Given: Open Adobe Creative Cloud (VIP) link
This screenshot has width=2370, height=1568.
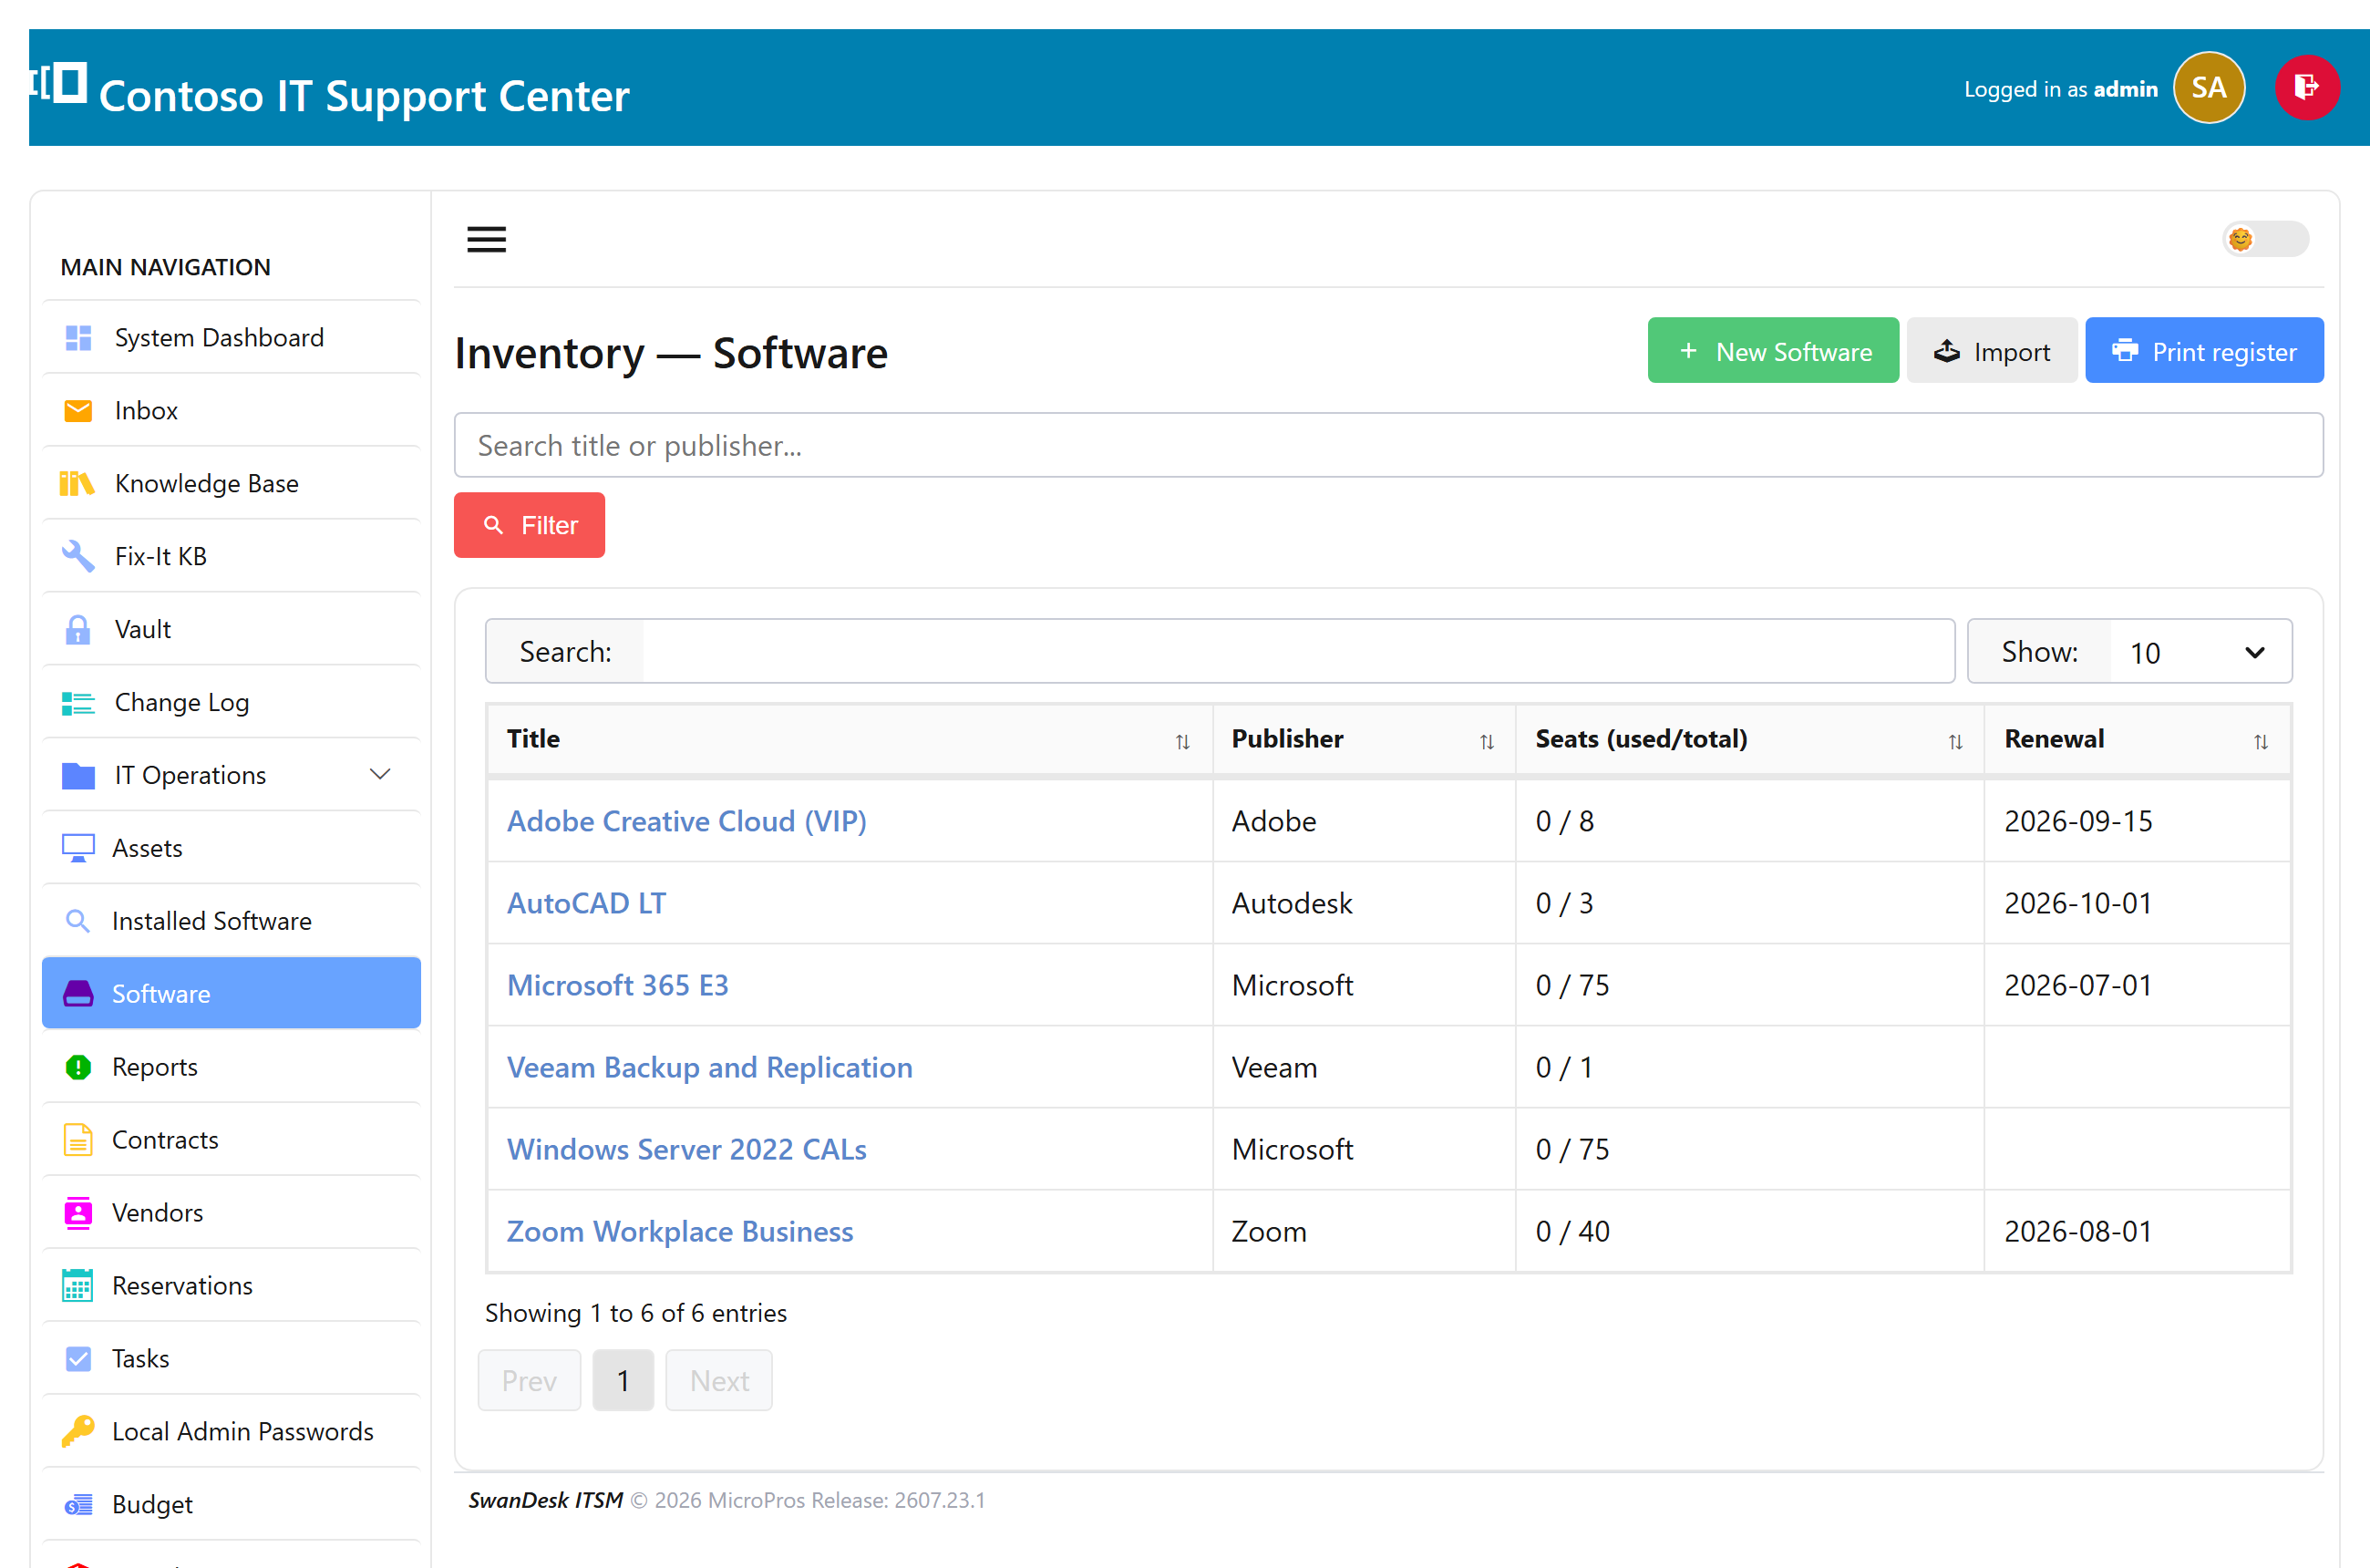Looking at the screenshot, I should click(x=687, y=822).
